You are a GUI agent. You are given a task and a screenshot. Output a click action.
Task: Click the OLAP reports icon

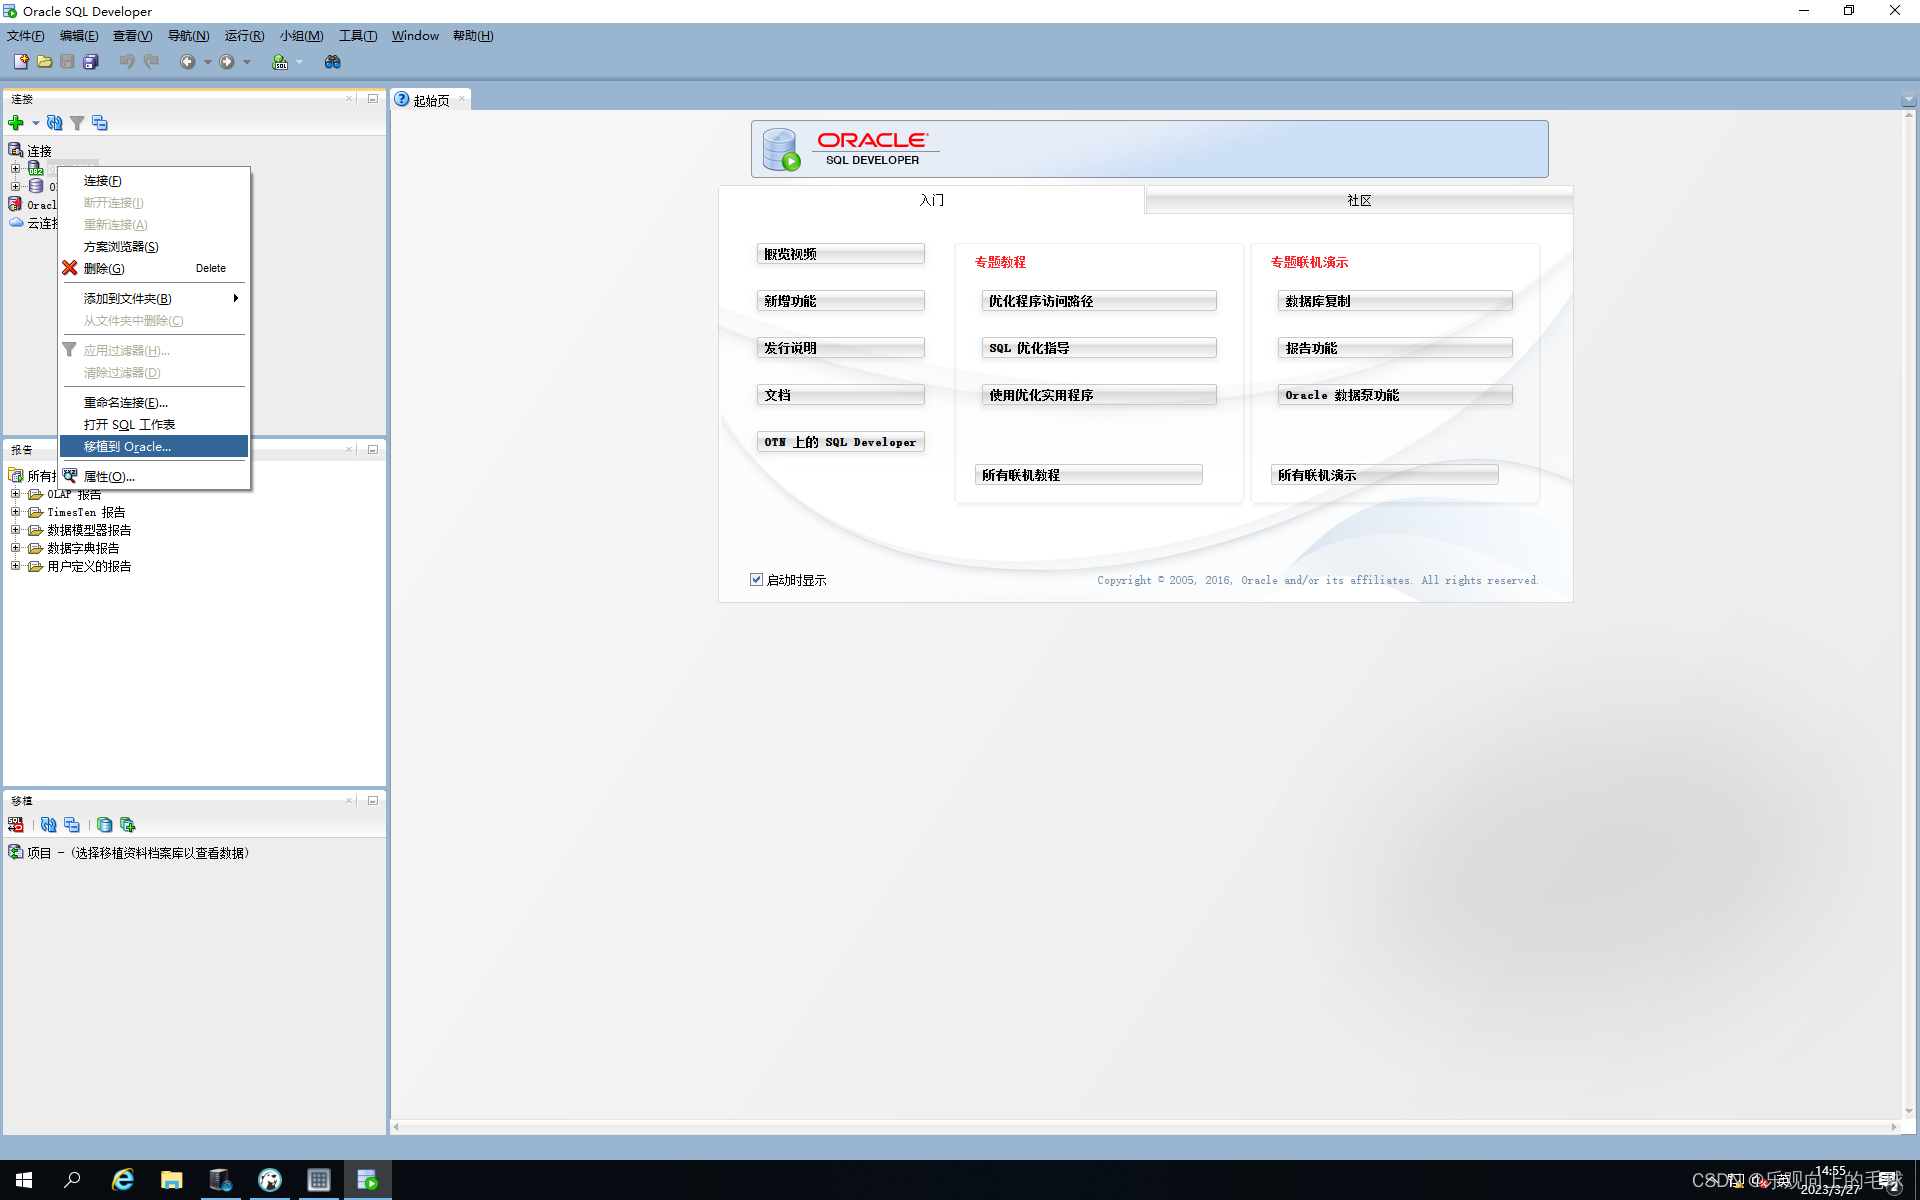tap(35, 494)
